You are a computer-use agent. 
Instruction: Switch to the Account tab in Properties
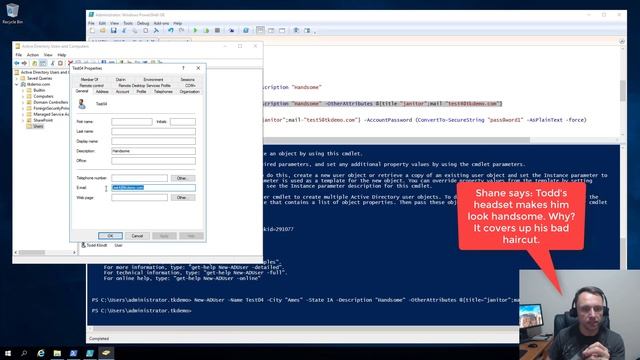point(122,92)
